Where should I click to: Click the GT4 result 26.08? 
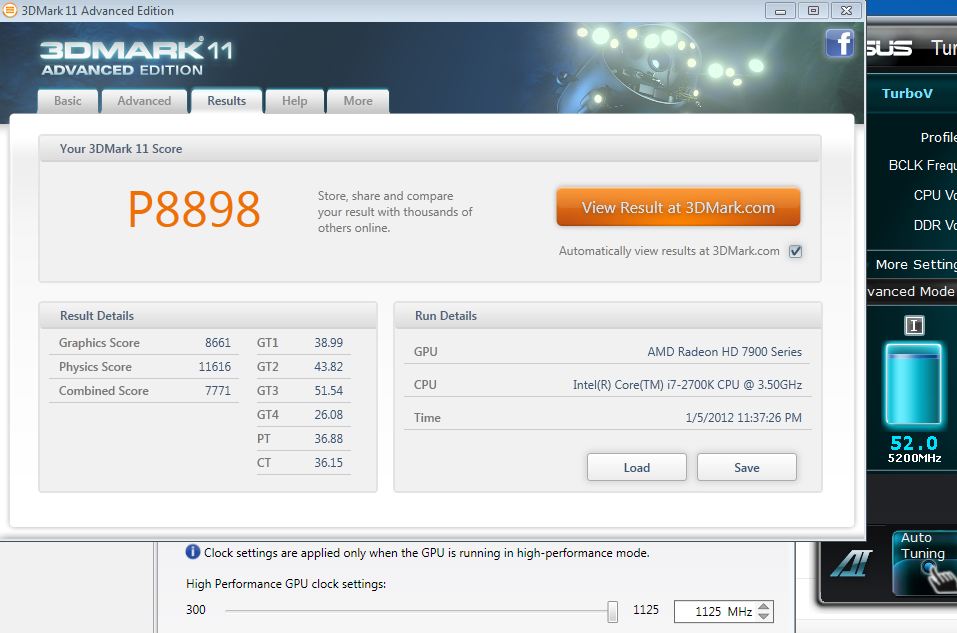[328, 414]
